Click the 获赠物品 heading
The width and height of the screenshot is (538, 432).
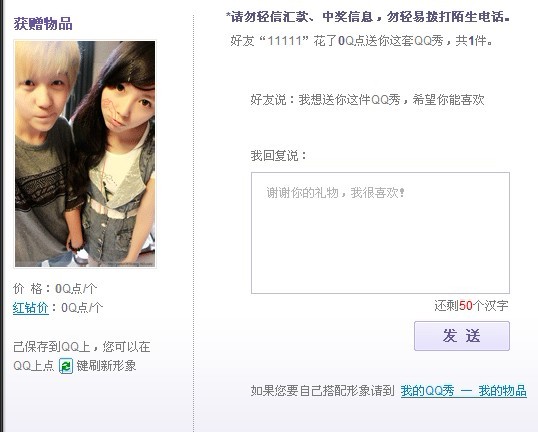(x=43, y=24)
